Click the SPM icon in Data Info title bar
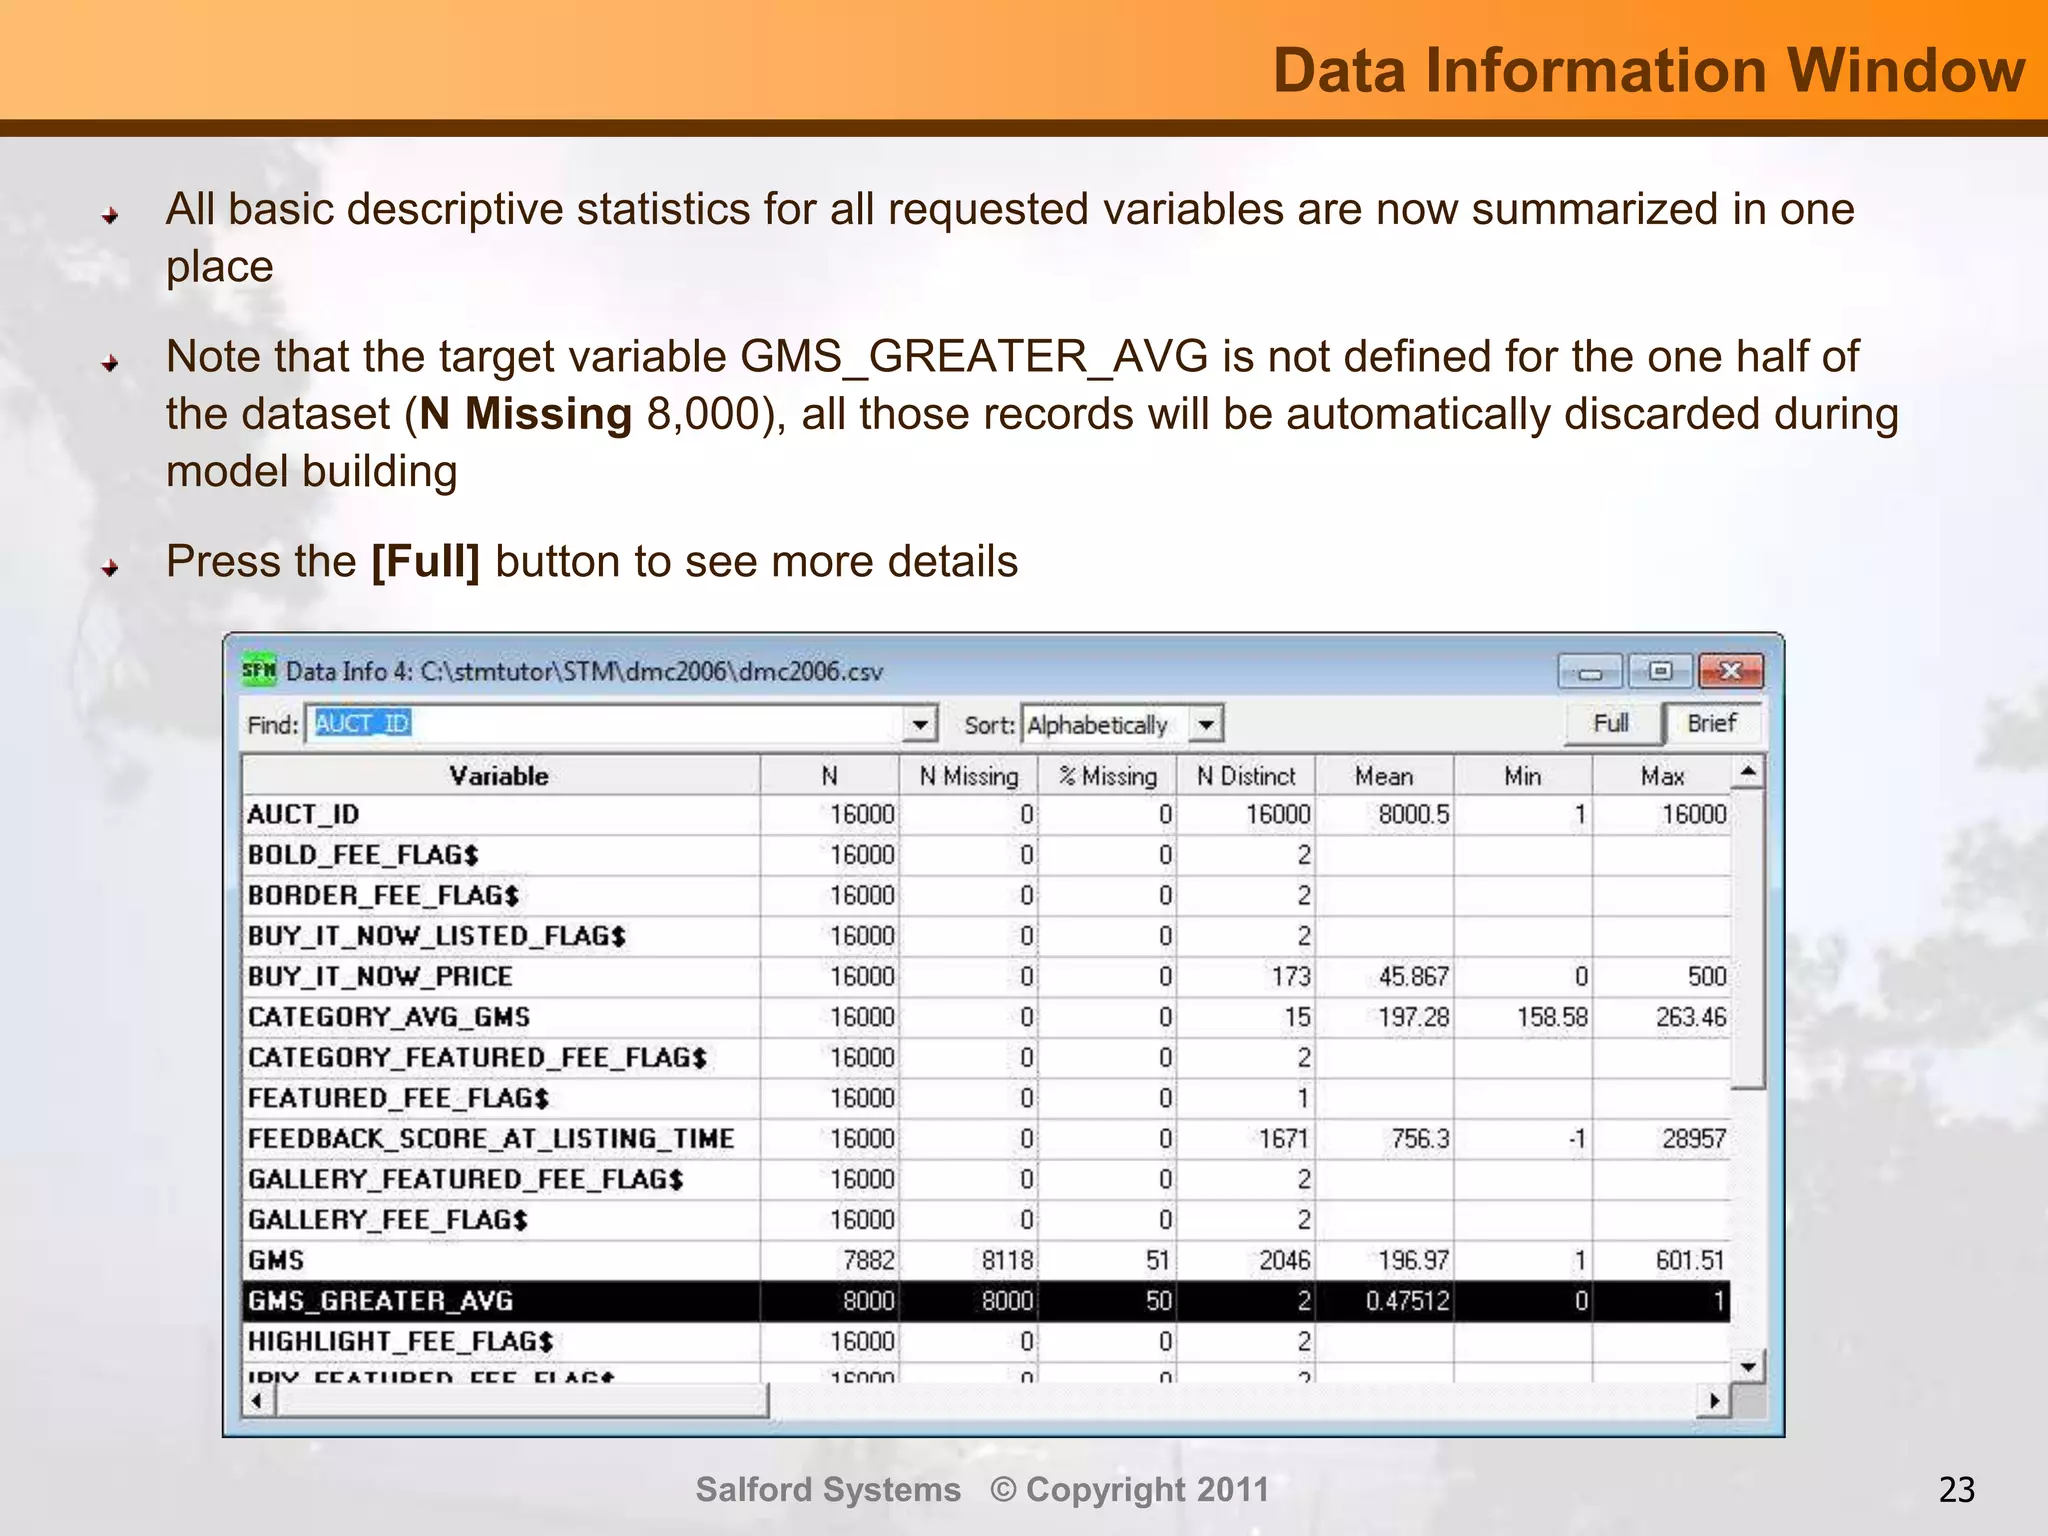Image resolution: width=2048 pixels, height=1536 pixels. (259, 670)
